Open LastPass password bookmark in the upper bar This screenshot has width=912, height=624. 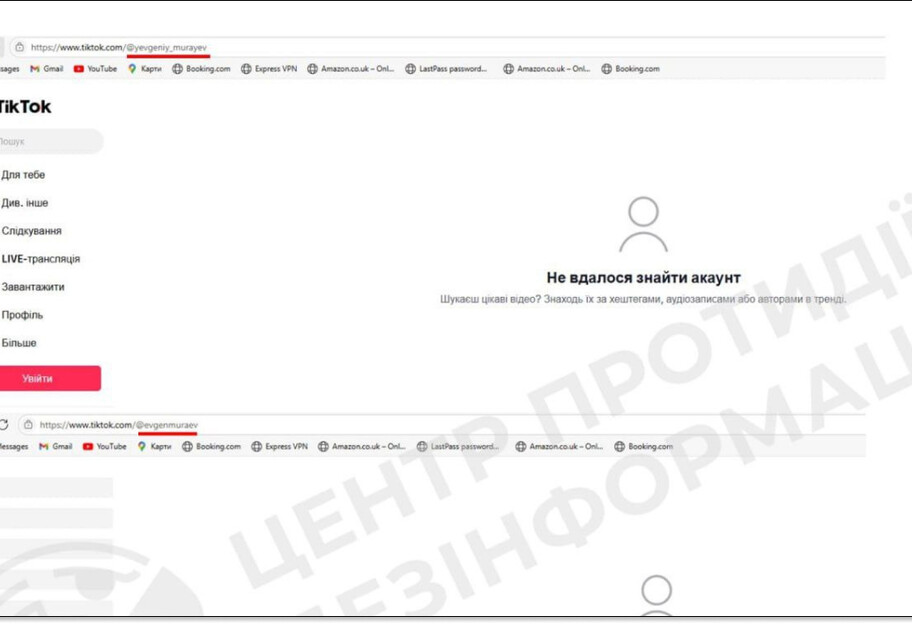pos(446,69)
